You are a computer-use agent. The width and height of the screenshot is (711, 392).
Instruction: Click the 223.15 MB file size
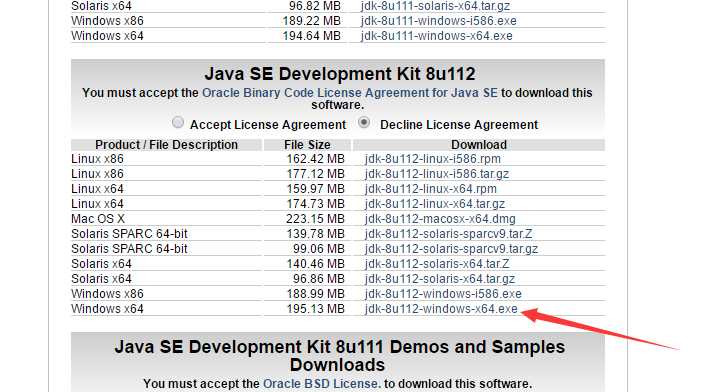point(316,219)
